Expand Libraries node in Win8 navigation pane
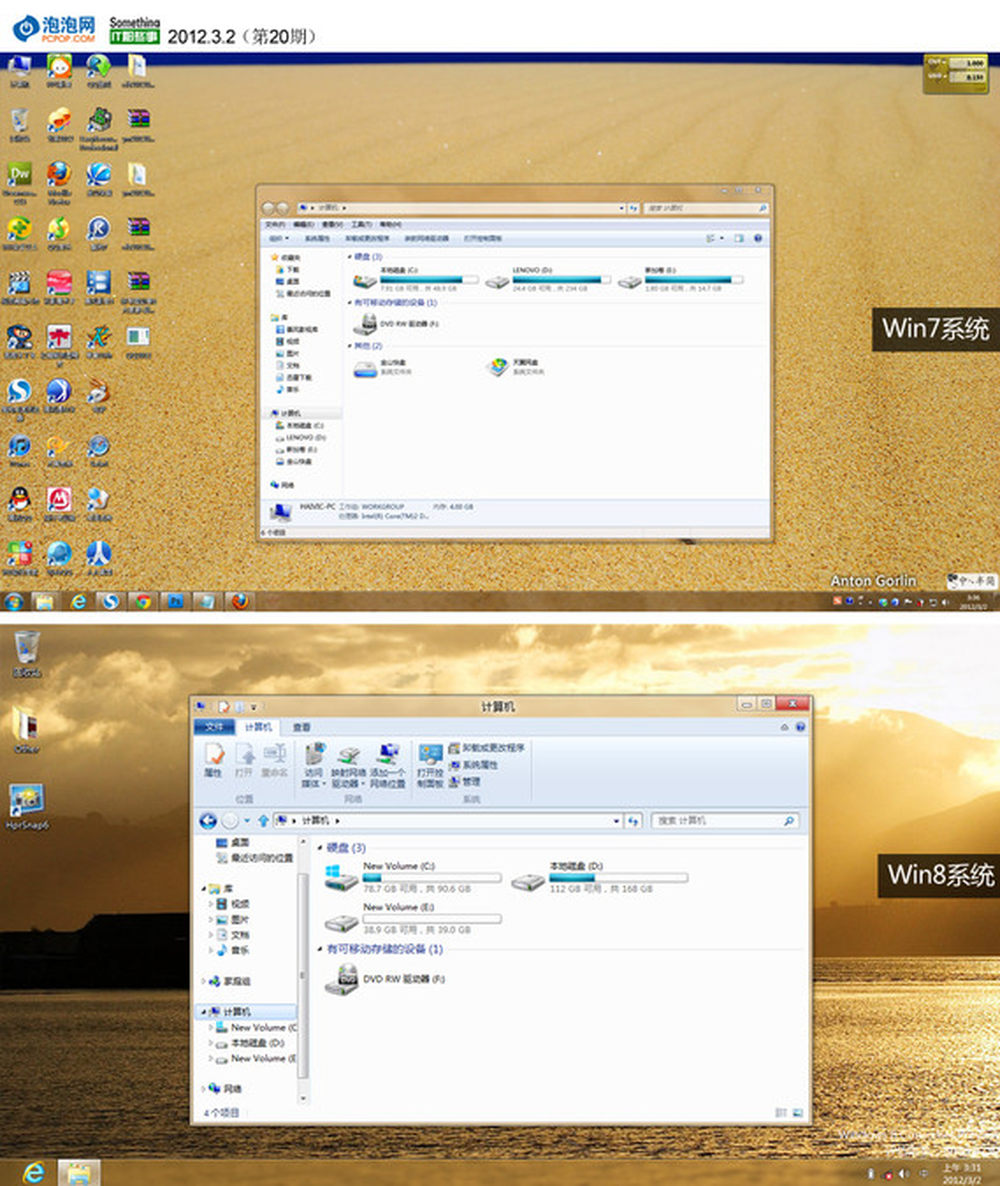 (x=203, y=889)
